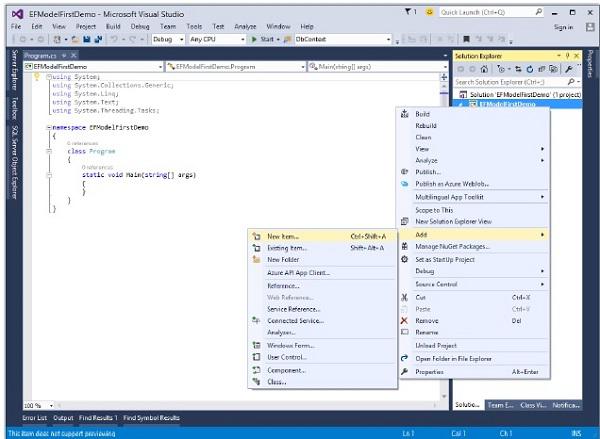Click the feedback smiley icon
This screenshot has height=439, width=600.
point(429,12)
